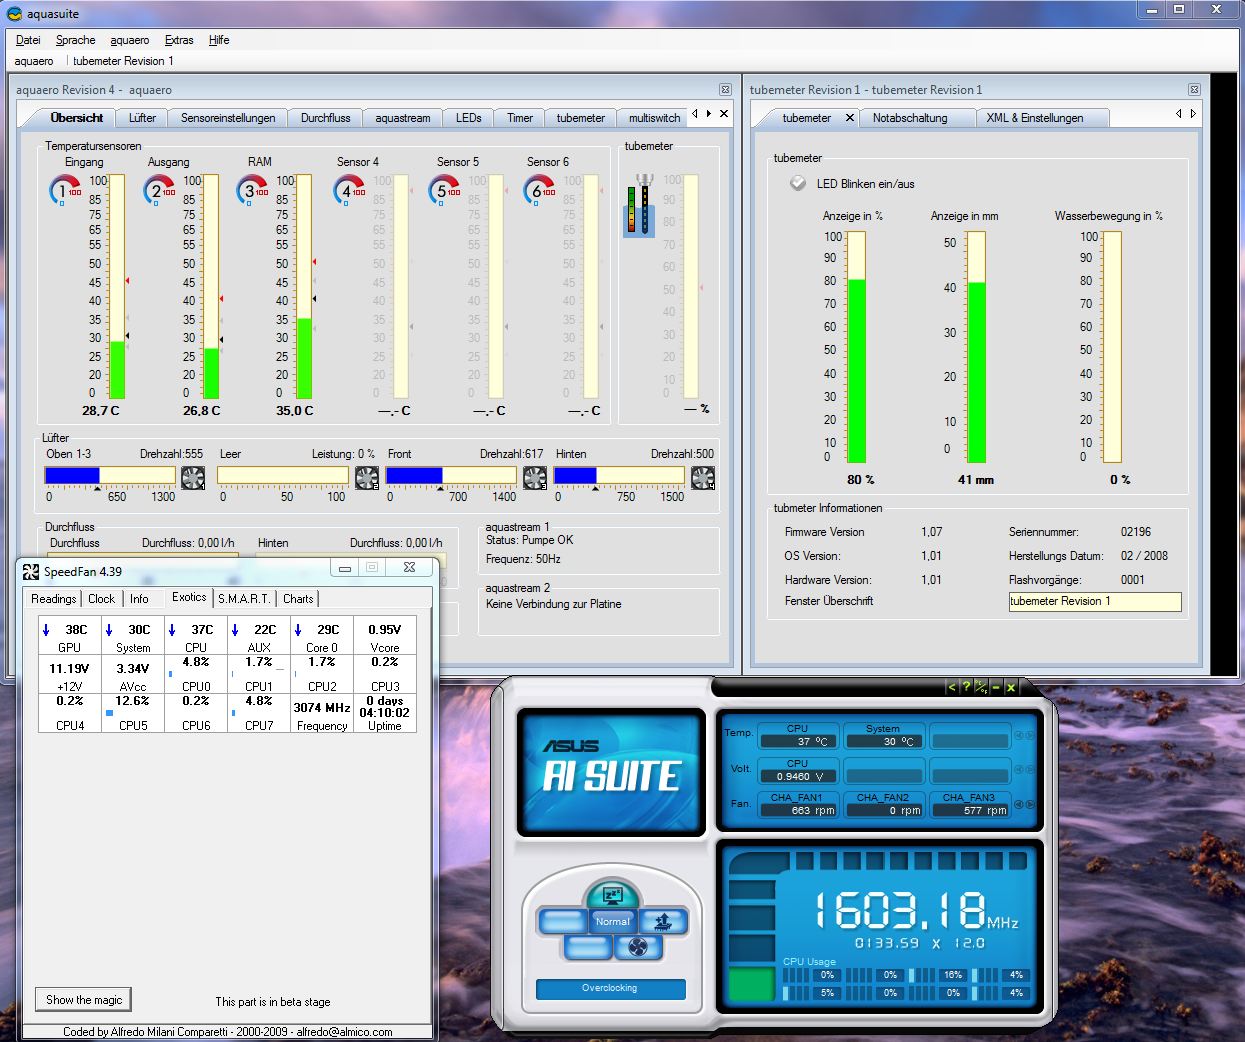Click the Eingang sensor 1 gauge icon
This screenshot has width=1245, height=1042.
click(65, 189)
